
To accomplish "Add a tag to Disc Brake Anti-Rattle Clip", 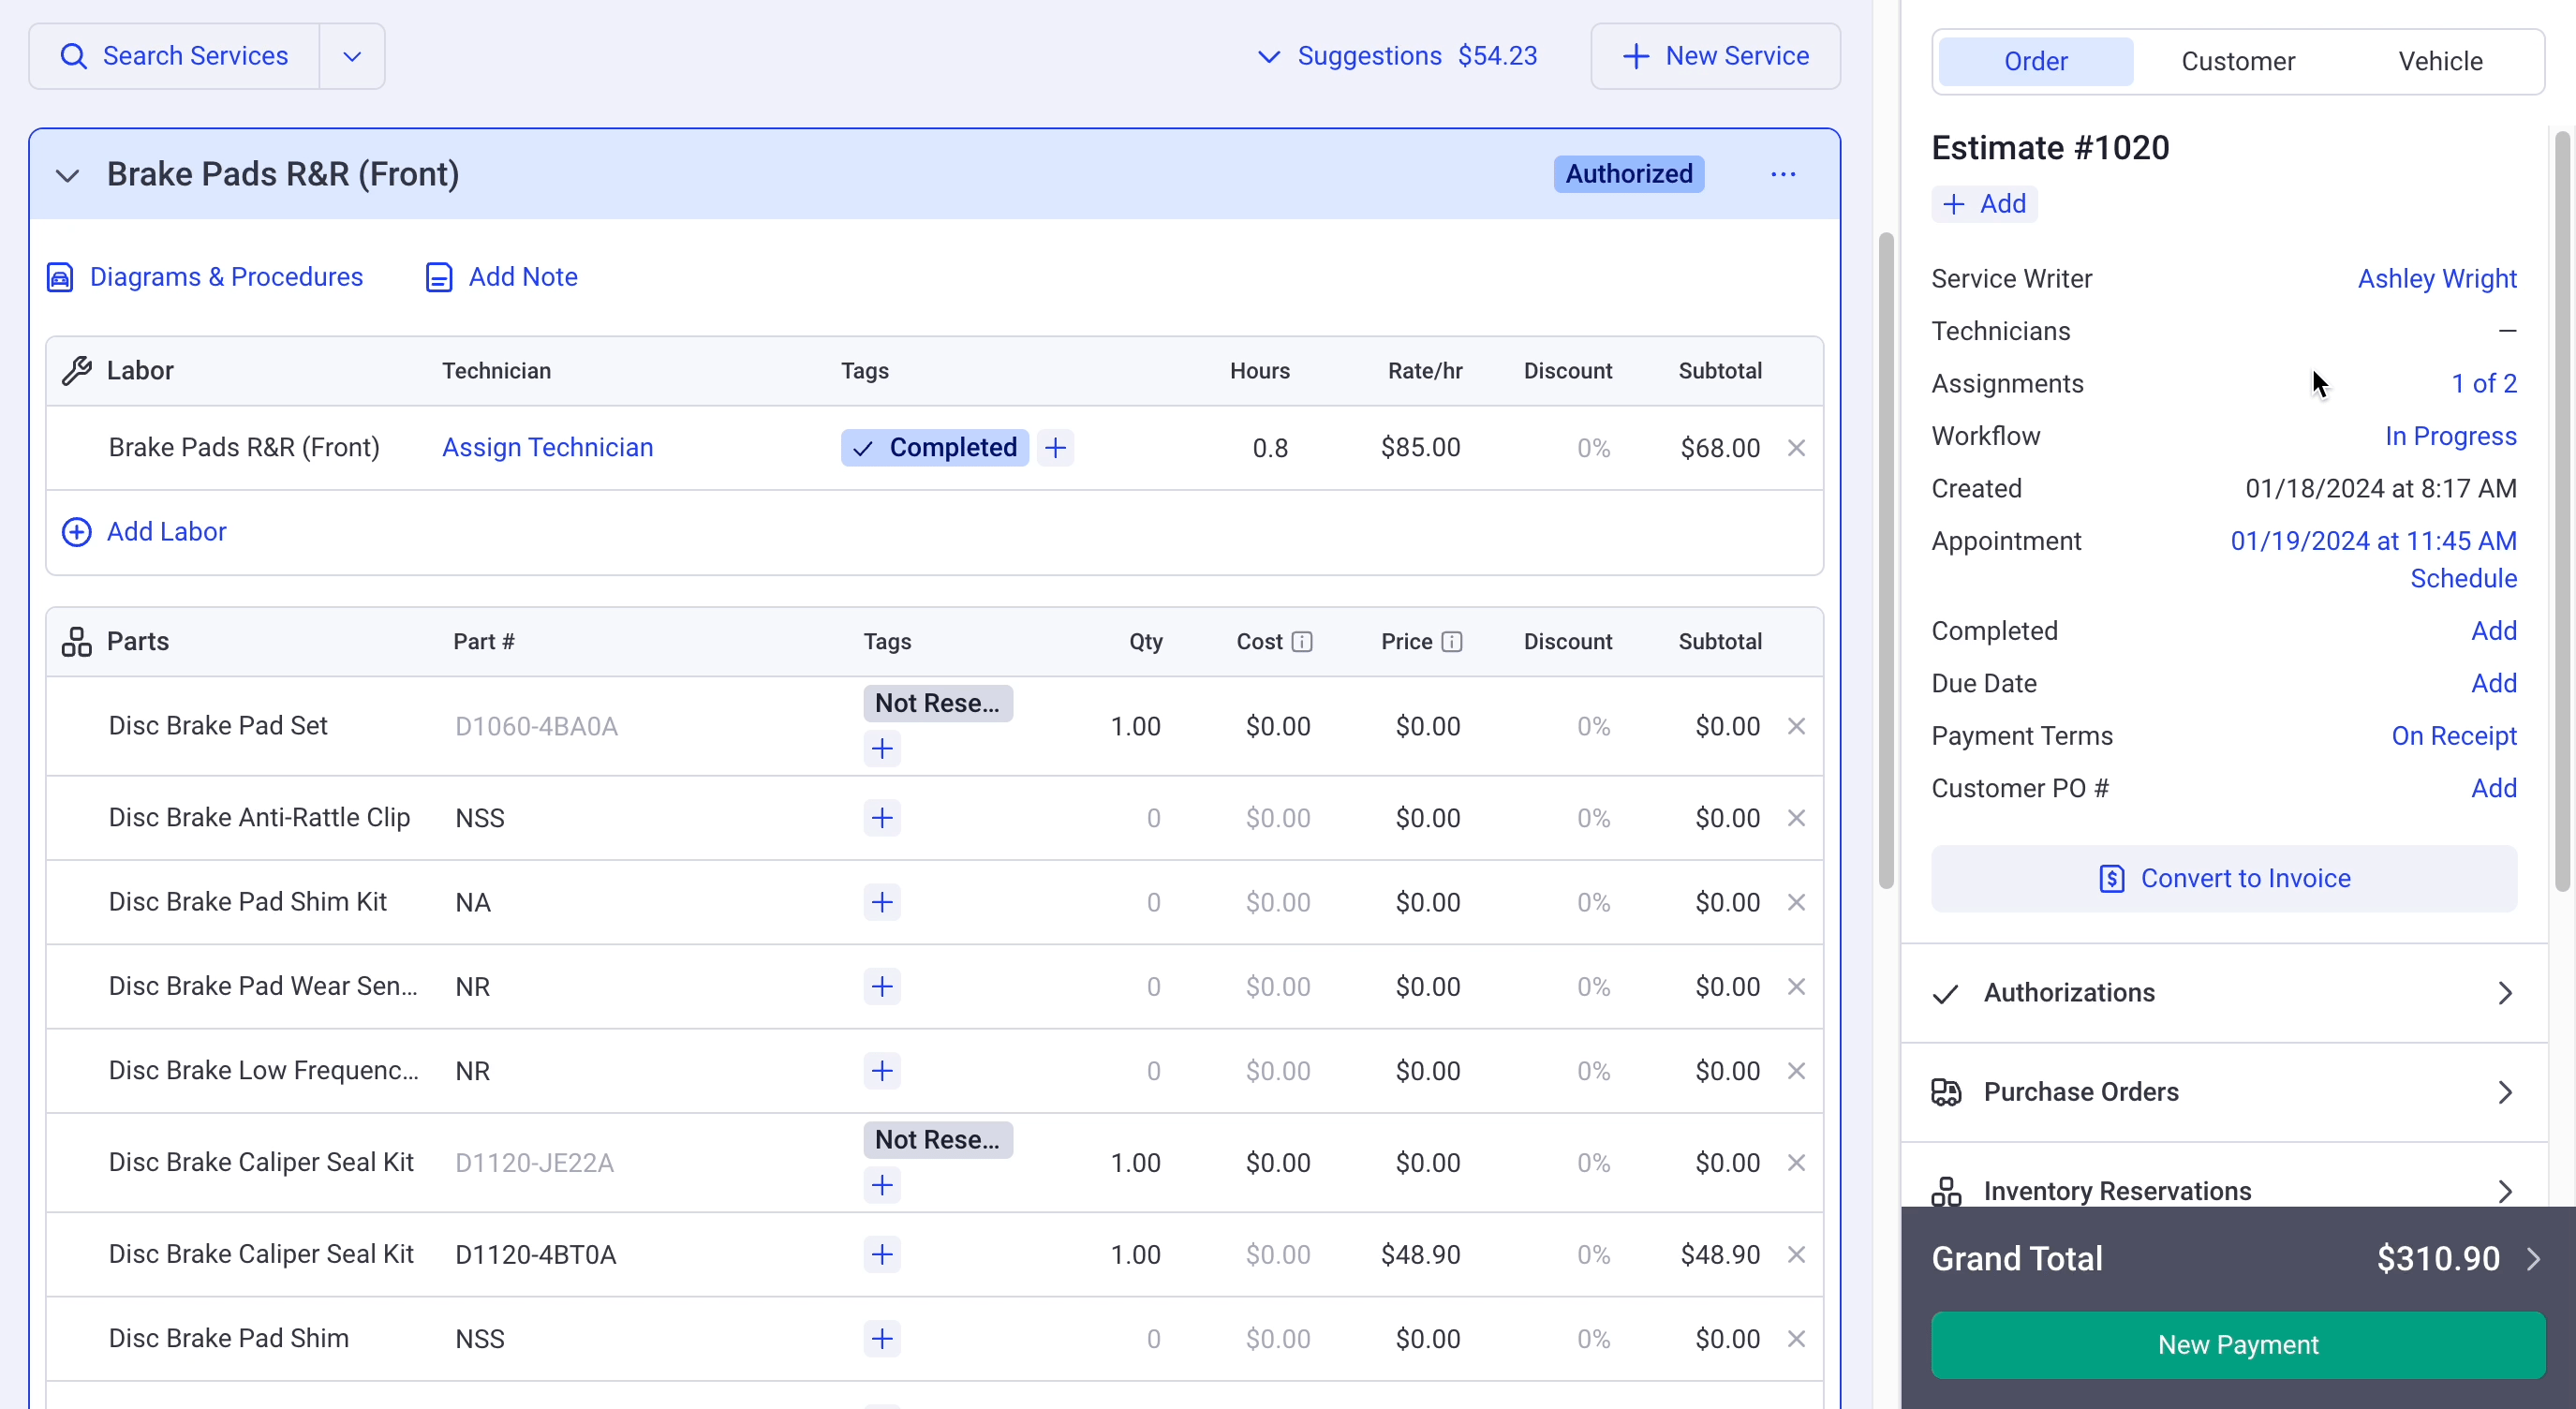I will click(x=881, y=817).
